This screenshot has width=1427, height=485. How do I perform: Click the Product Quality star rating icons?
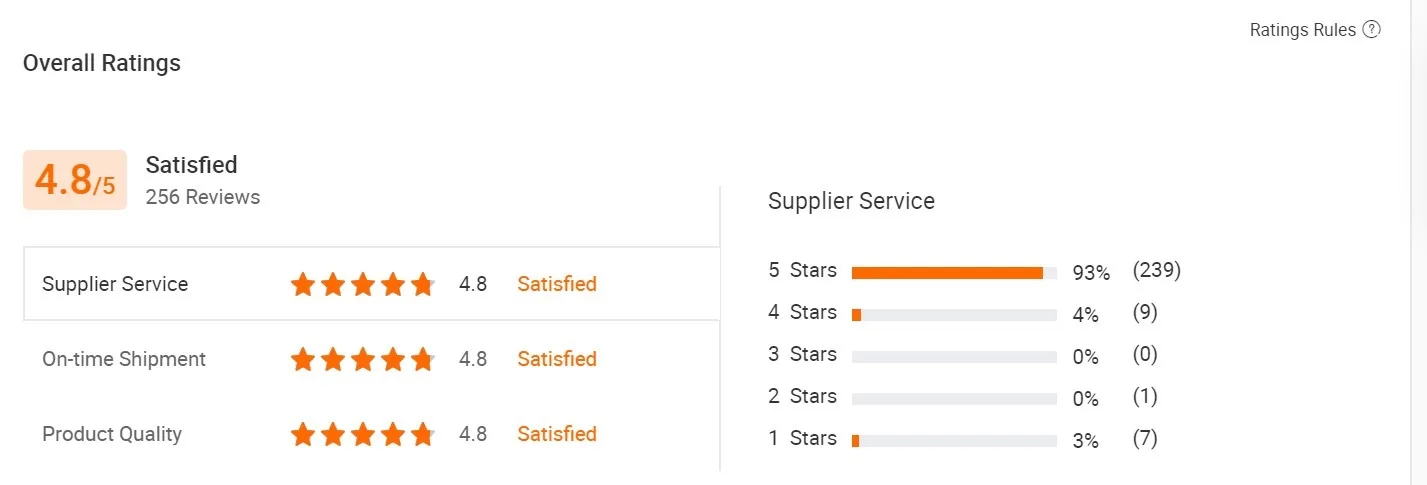(x=363, y=435)
